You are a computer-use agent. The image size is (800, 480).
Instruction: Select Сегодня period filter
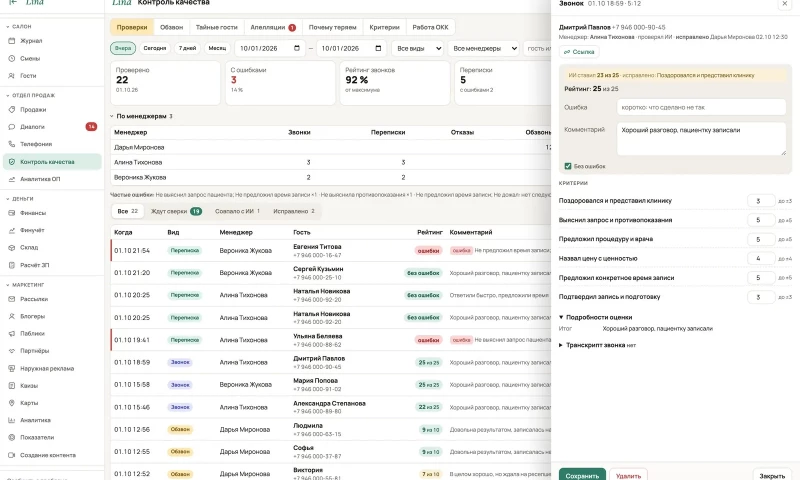[155, 48]
